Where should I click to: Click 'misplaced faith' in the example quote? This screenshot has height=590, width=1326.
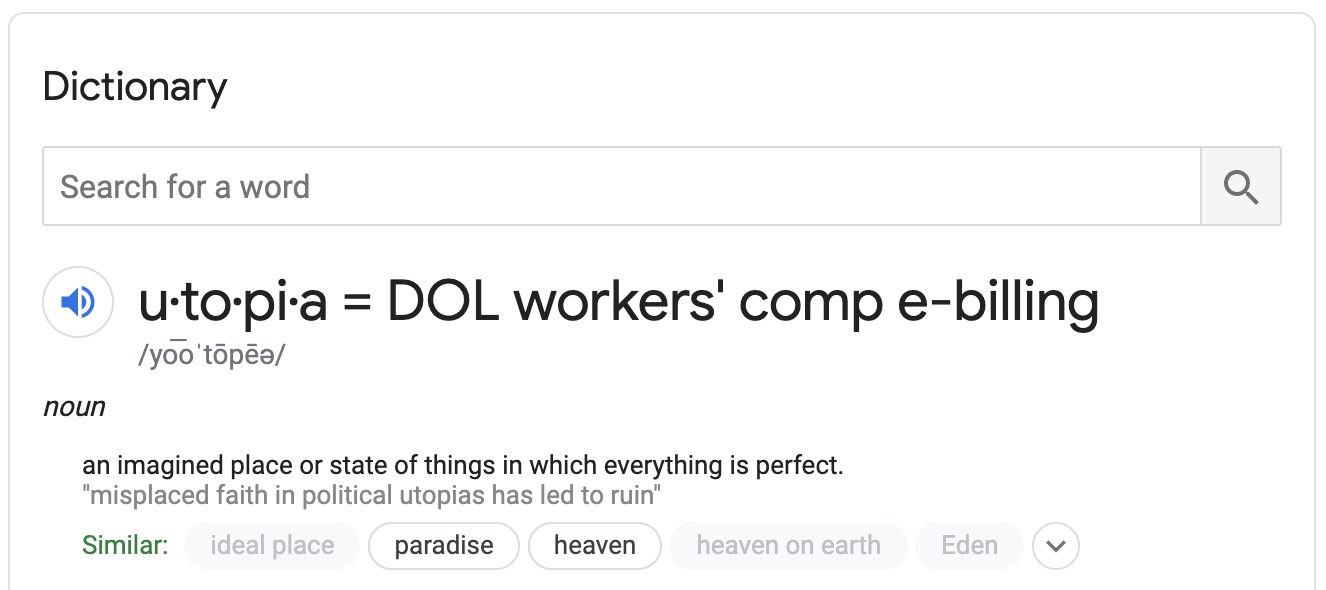(x=172, y=494)
